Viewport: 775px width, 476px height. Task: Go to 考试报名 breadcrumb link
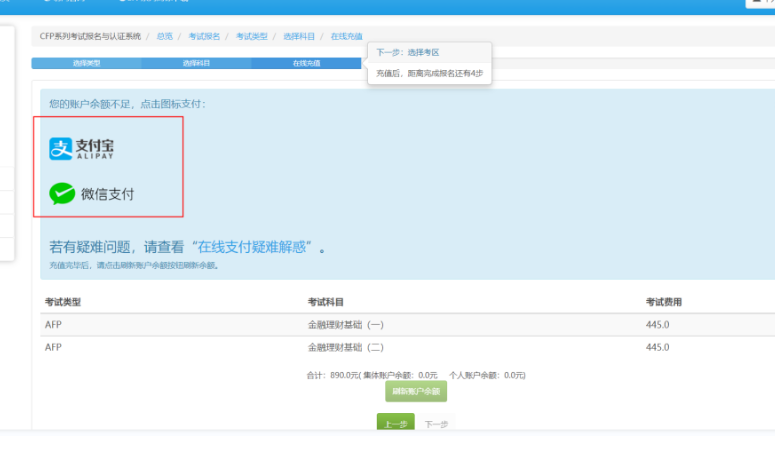tap(204, 36)
